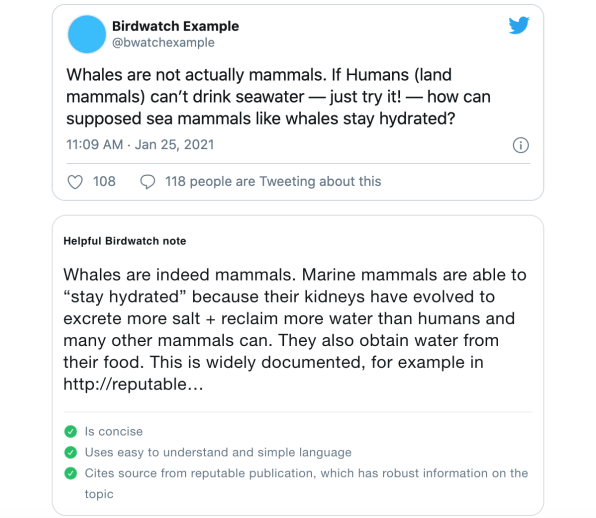Like the tweet with heart icon
Image resolution: width=596 pixels, height=518 pixels.
click(x=75, y=182)
